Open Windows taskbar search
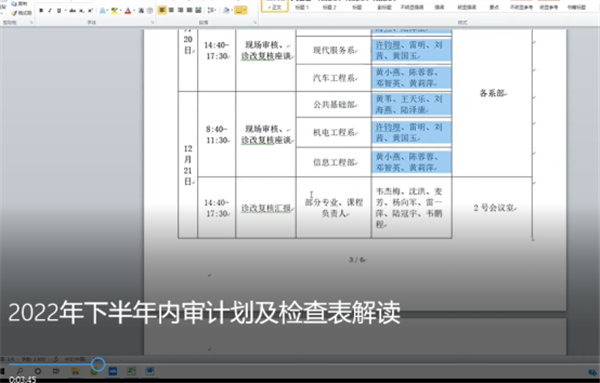The height and width of the screenshot is (383, 600). (20, 371)
